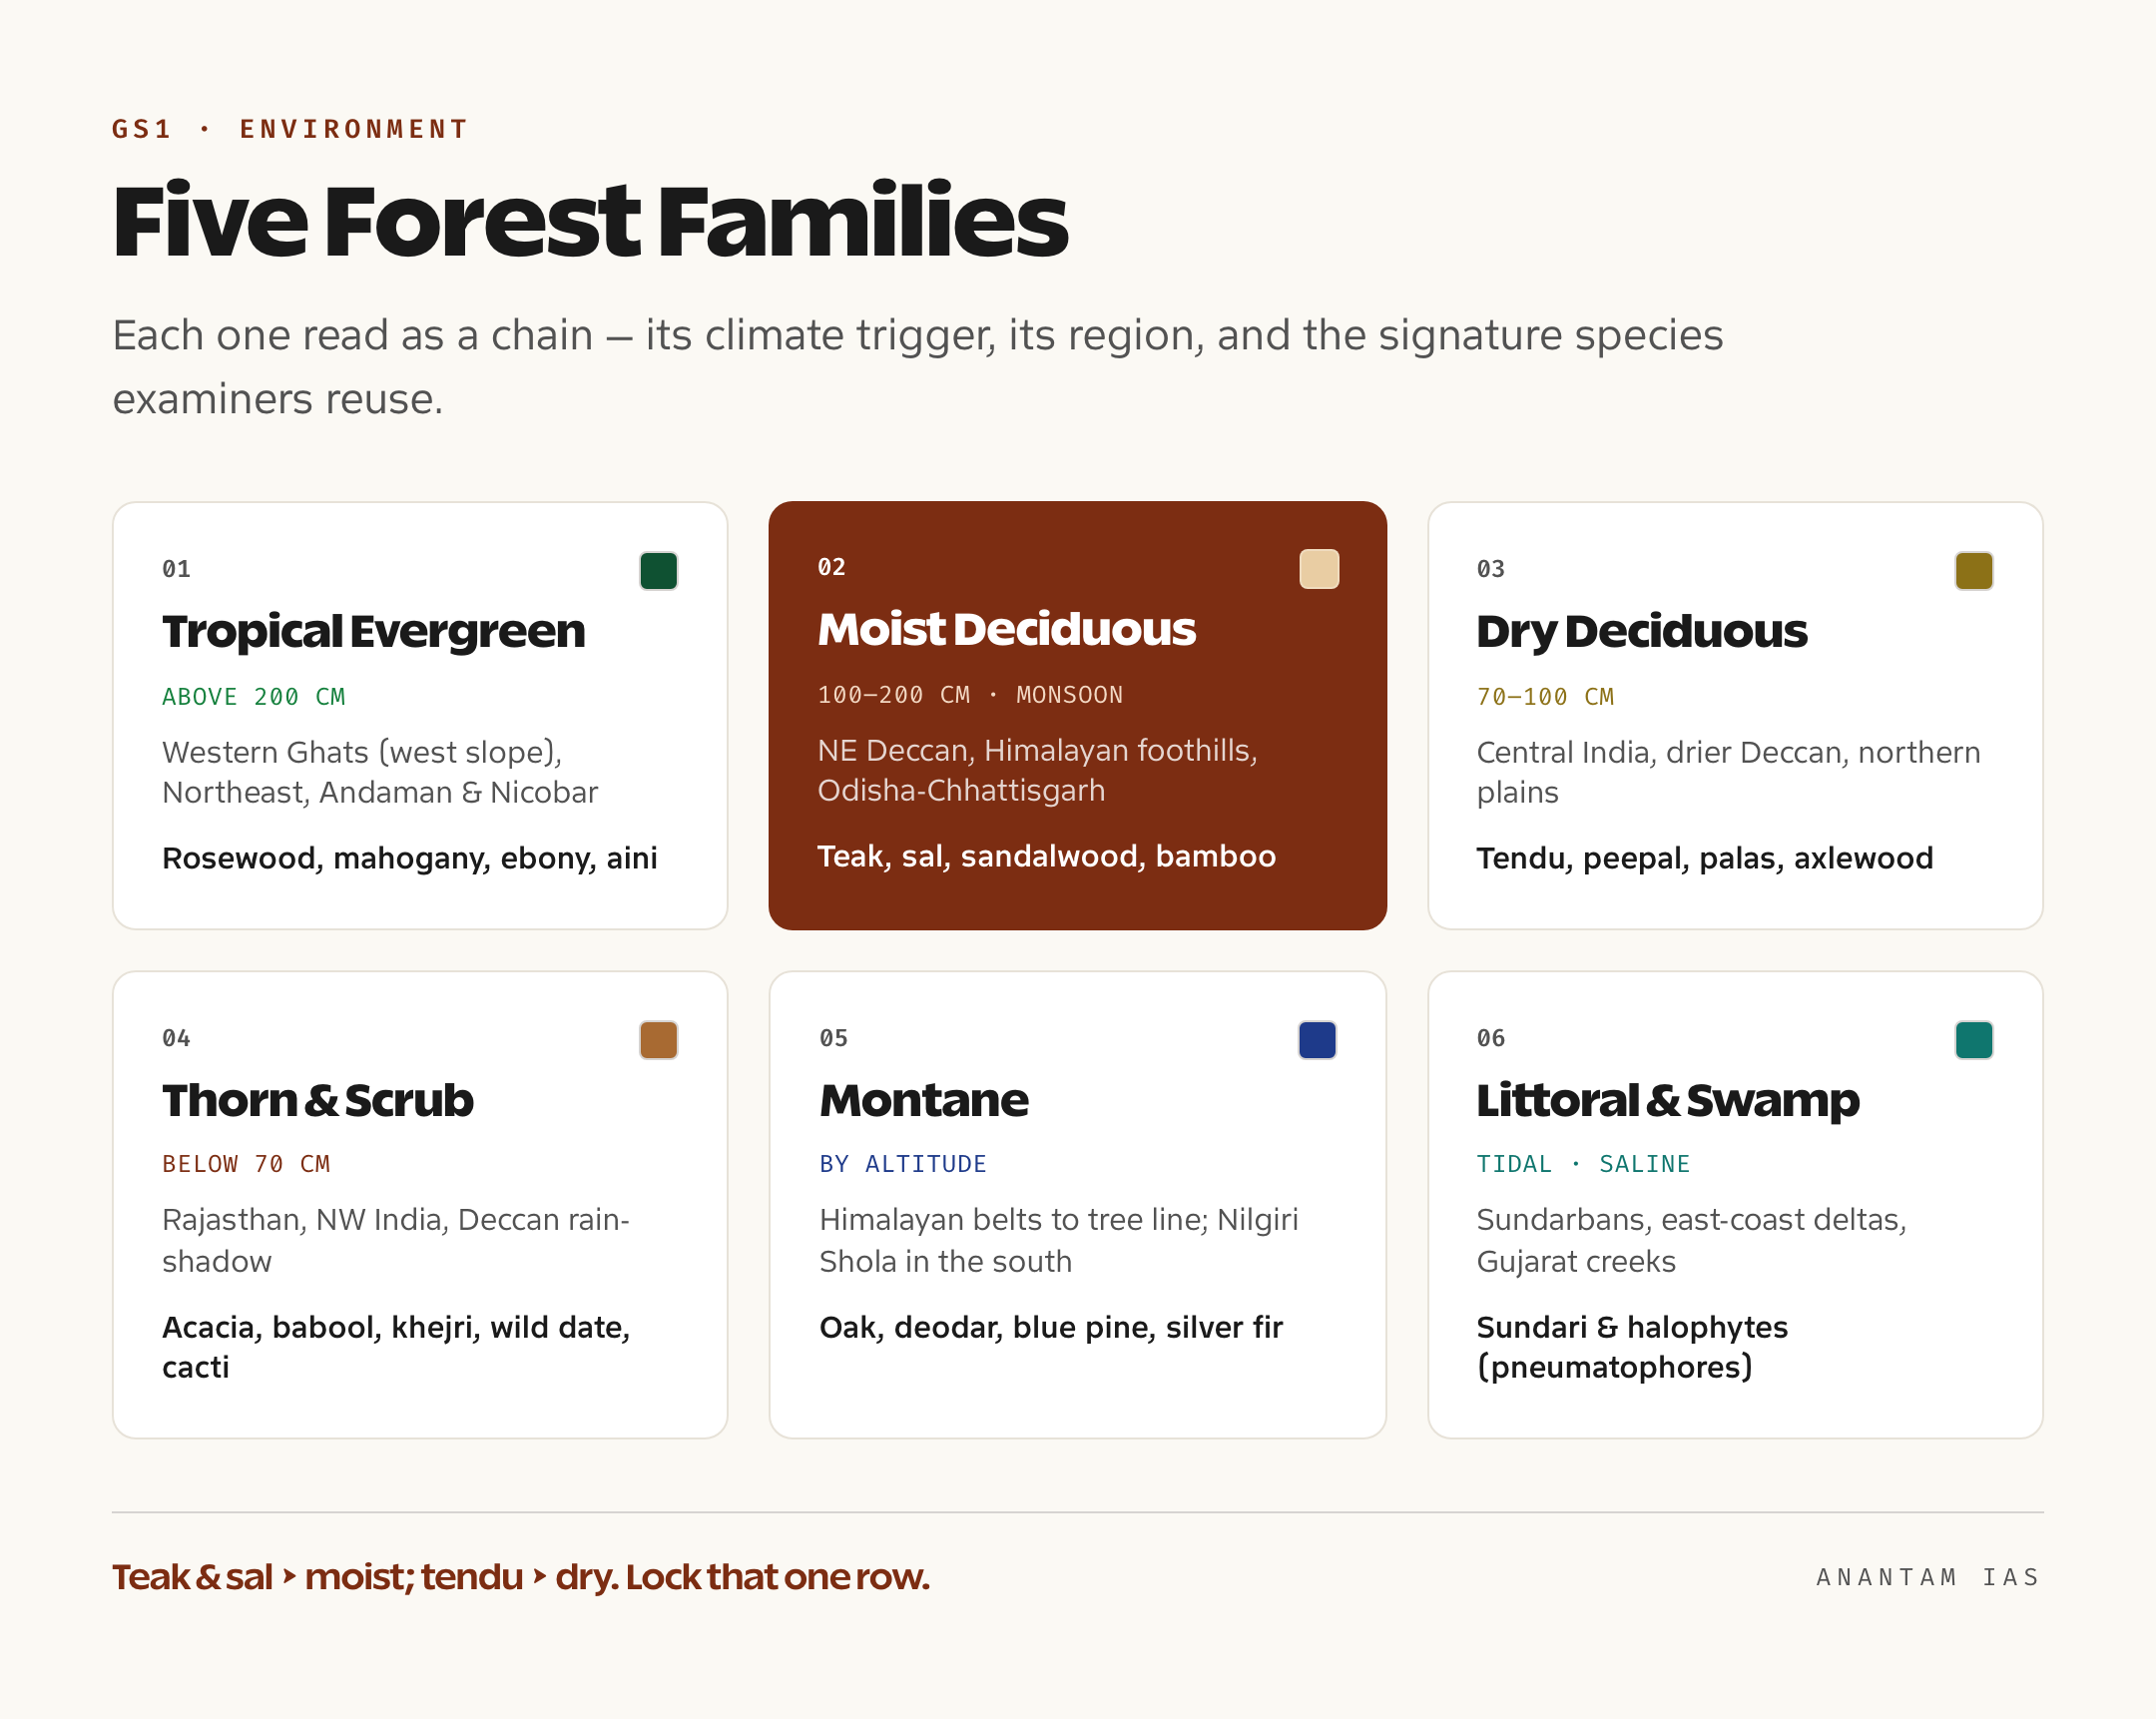This screenshot has height=1719, width=2156.
Task: Click 'Himalayan belts to tree line' region text
Action: (x=1058, y=1241)
